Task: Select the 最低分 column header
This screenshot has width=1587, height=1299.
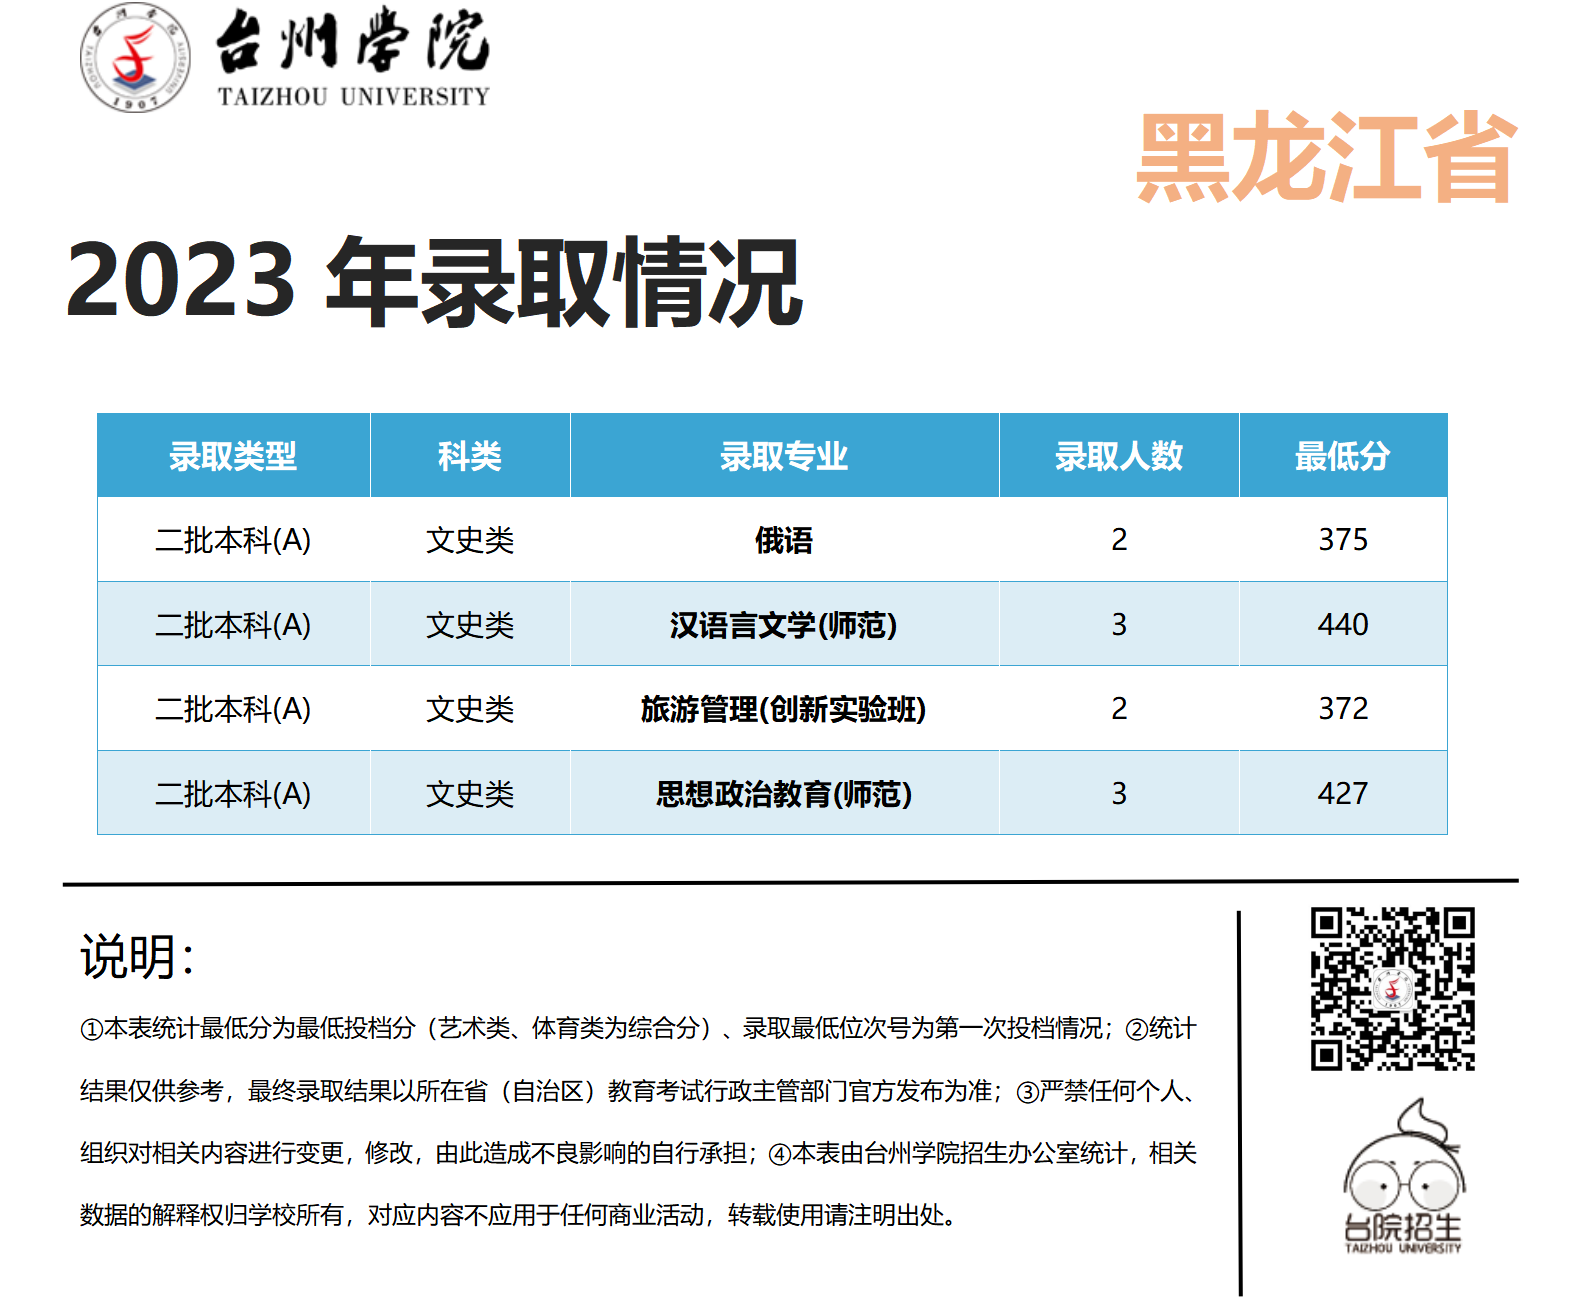Action: [1343, 456]
